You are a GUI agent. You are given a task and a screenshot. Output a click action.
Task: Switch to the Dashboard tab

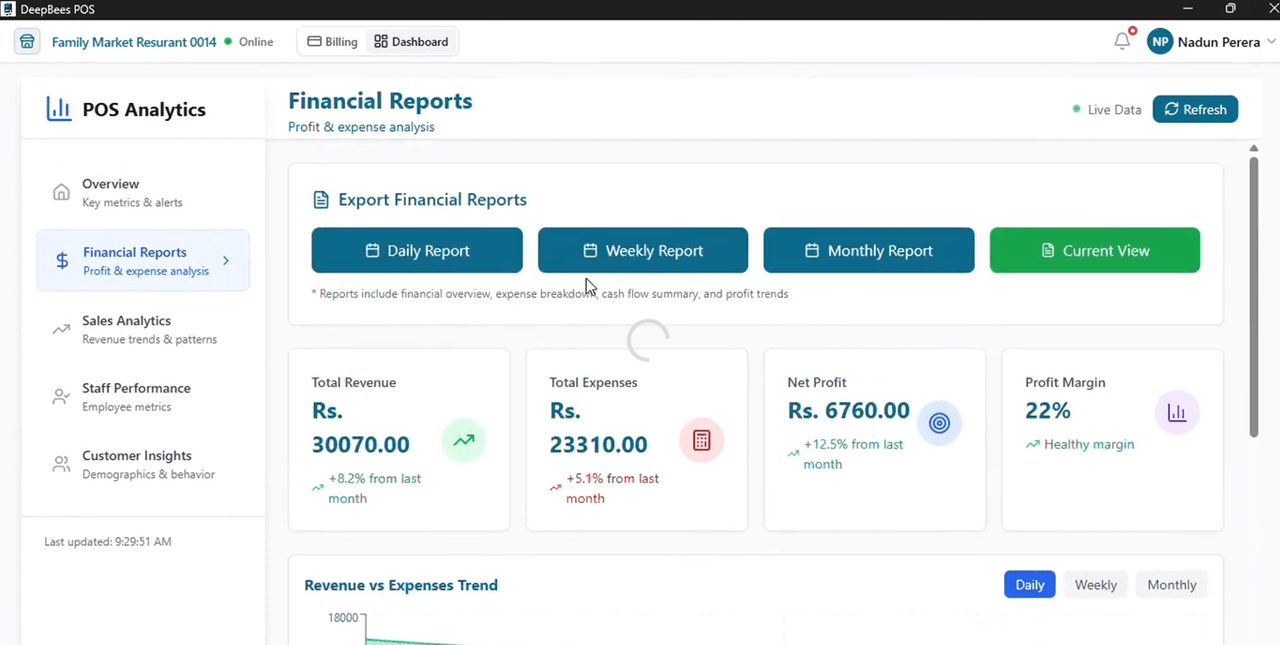click(411, 42)
